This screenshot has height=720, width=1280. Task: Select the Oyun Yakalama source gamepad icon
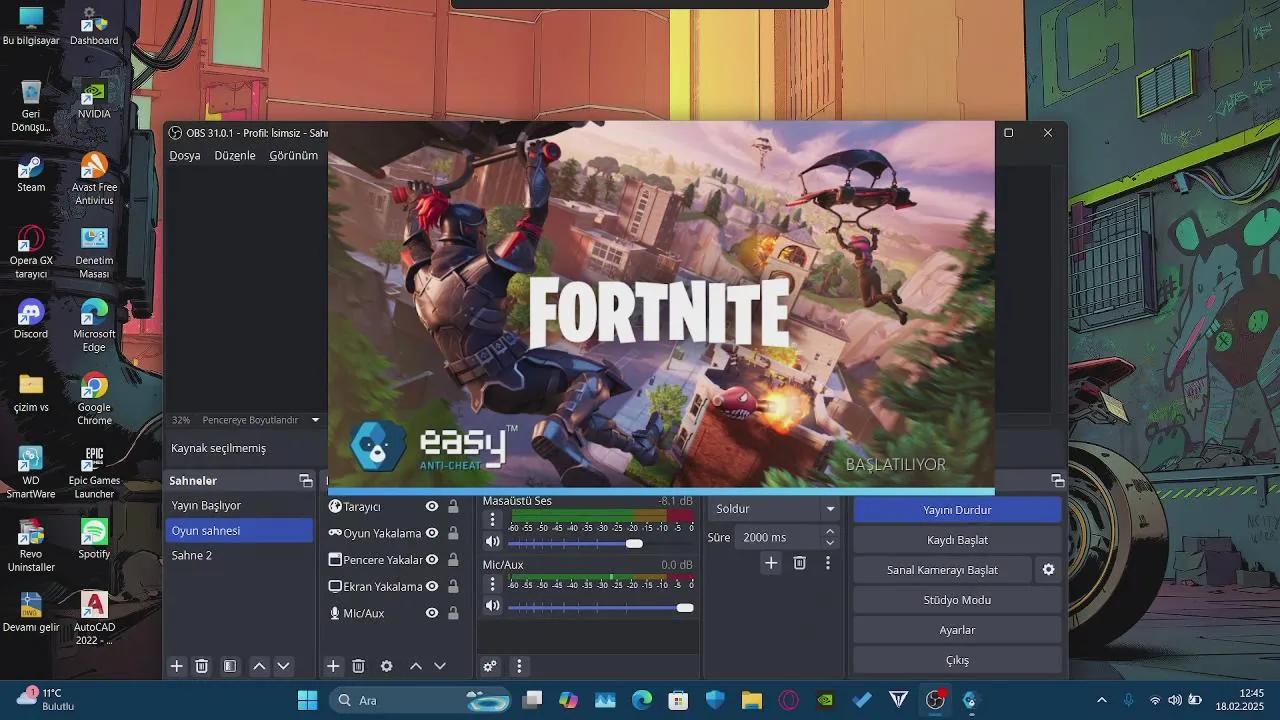tap(334, 533)
